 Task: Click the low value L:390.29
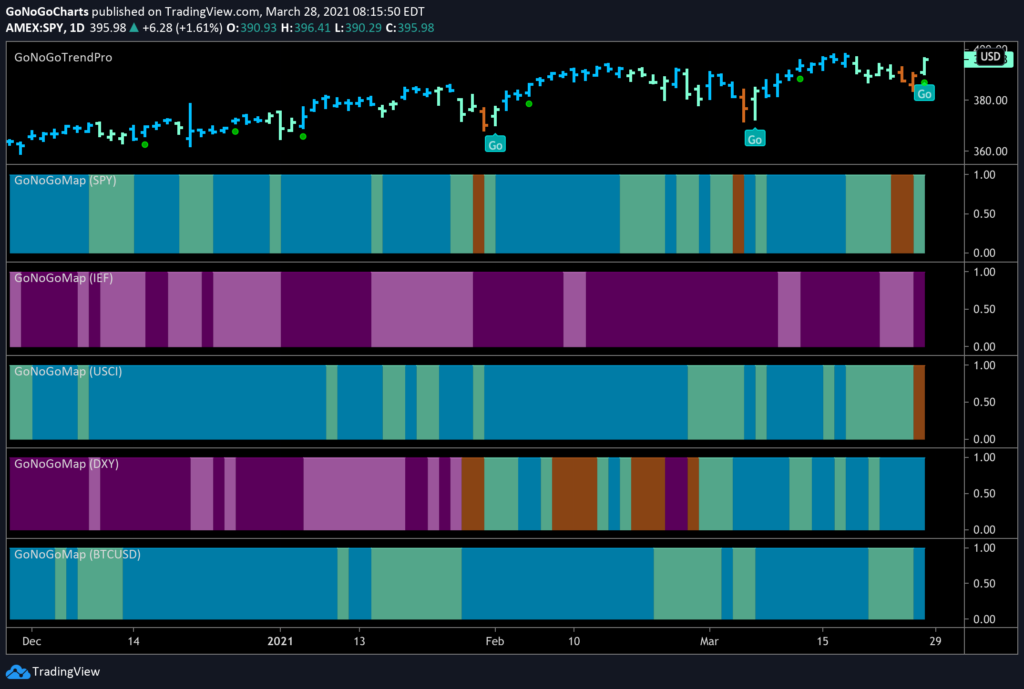pos(359,27)
